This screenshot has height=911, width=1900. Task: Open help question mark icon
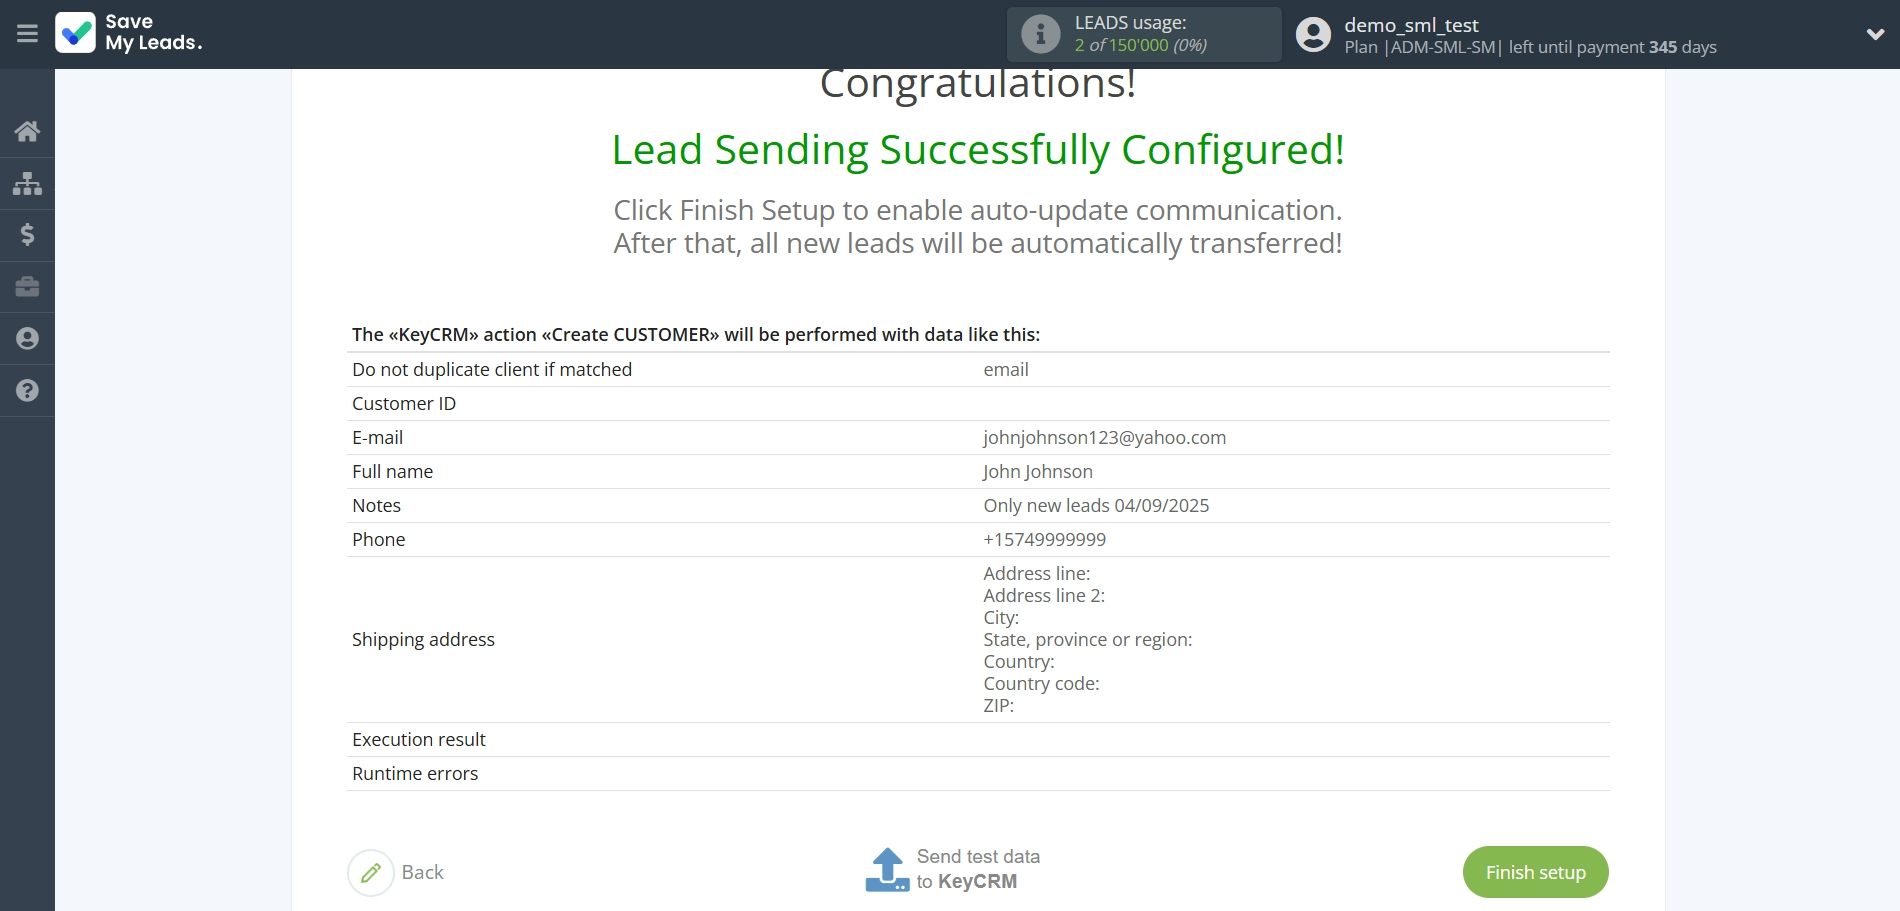click(27, 391)
